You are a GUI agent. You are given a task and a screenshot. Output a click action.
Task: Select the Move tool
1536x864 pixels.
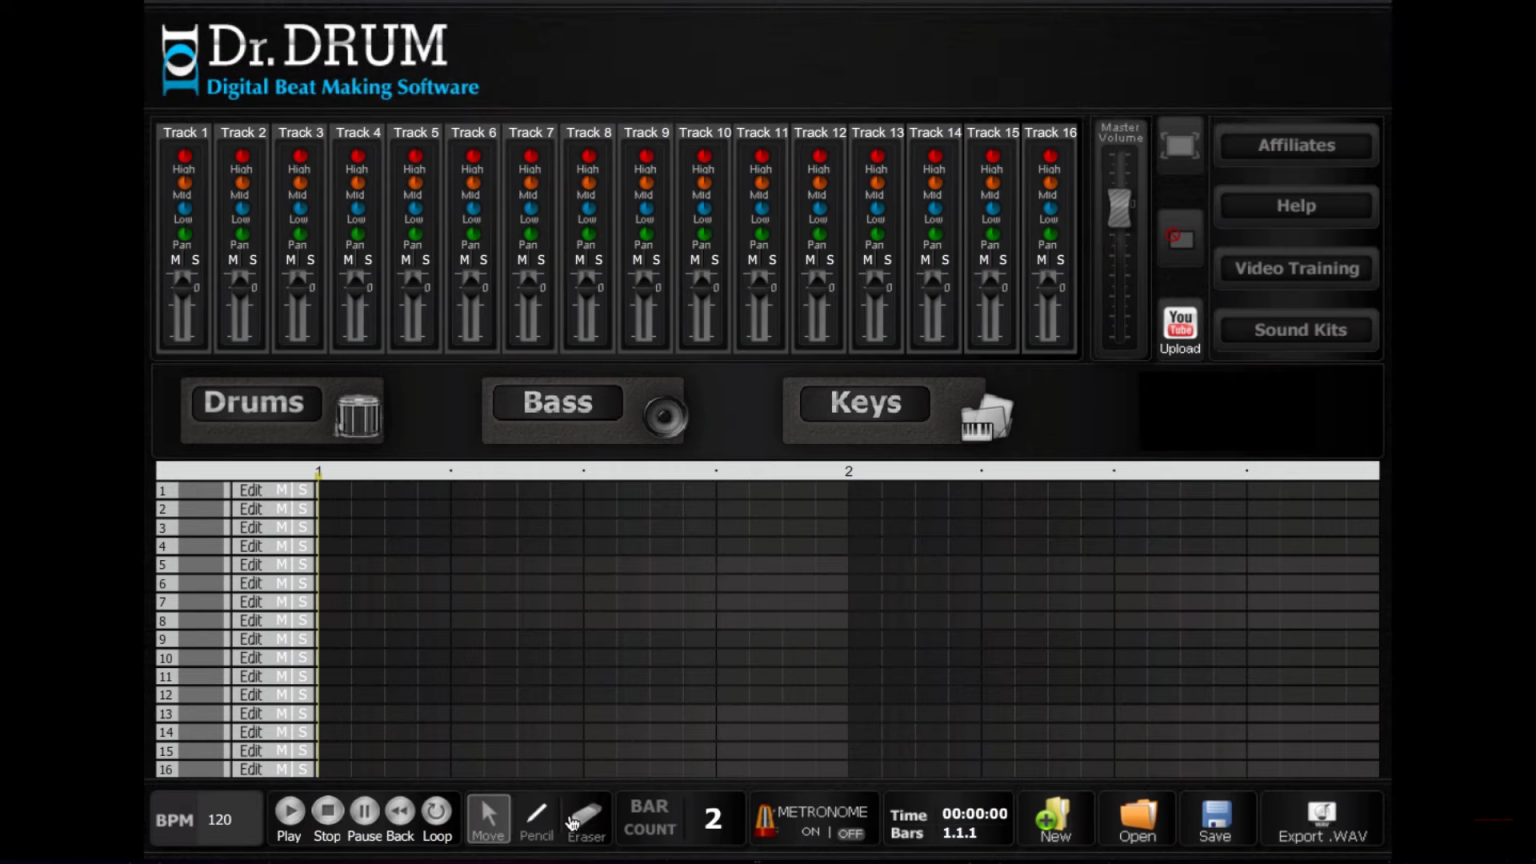coord(488,818)
